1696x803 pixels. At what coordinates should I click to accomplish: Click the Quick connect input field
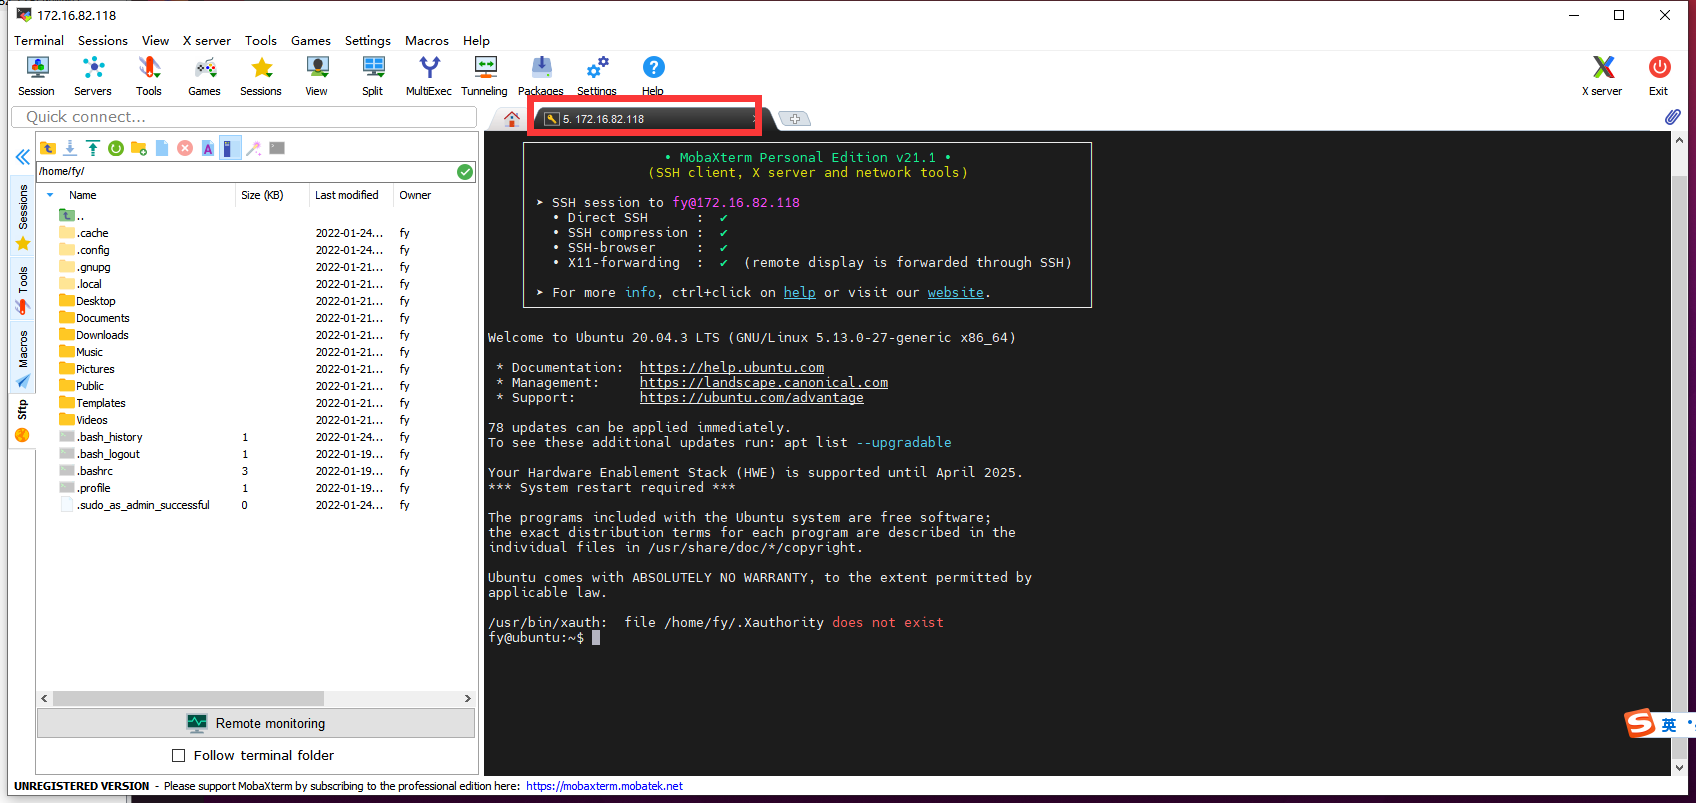tap(244, 117)
